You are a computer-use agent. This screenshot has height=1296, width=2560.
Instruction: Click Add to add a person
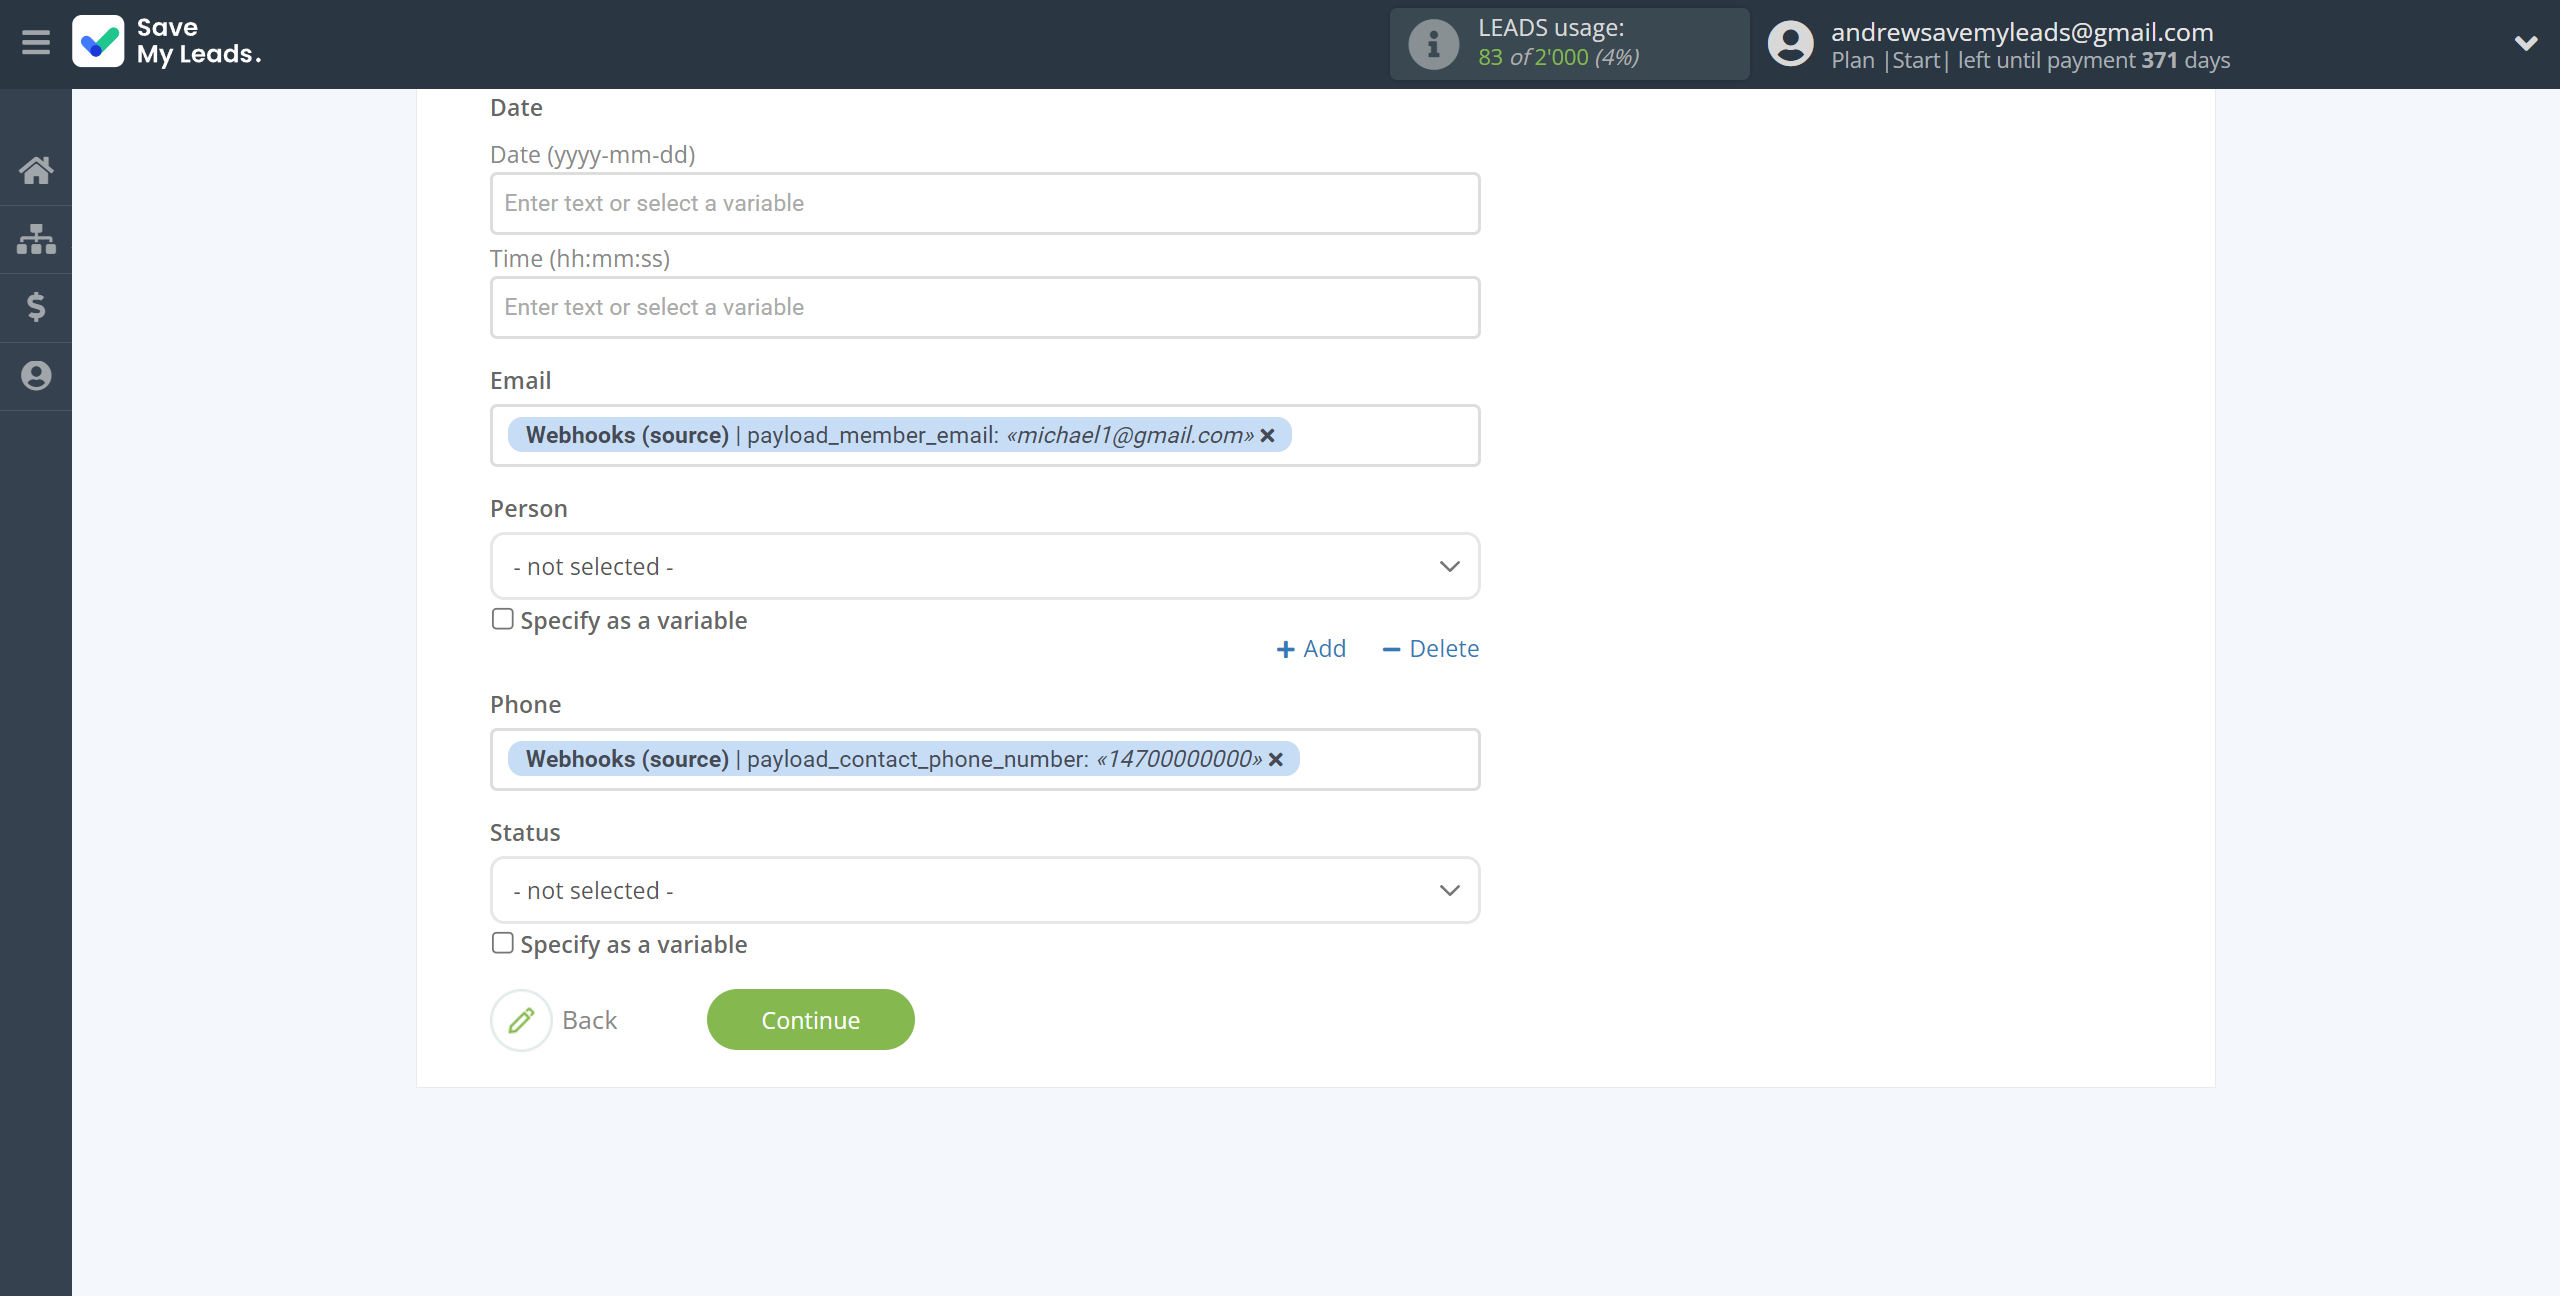tap(1311, 649)
